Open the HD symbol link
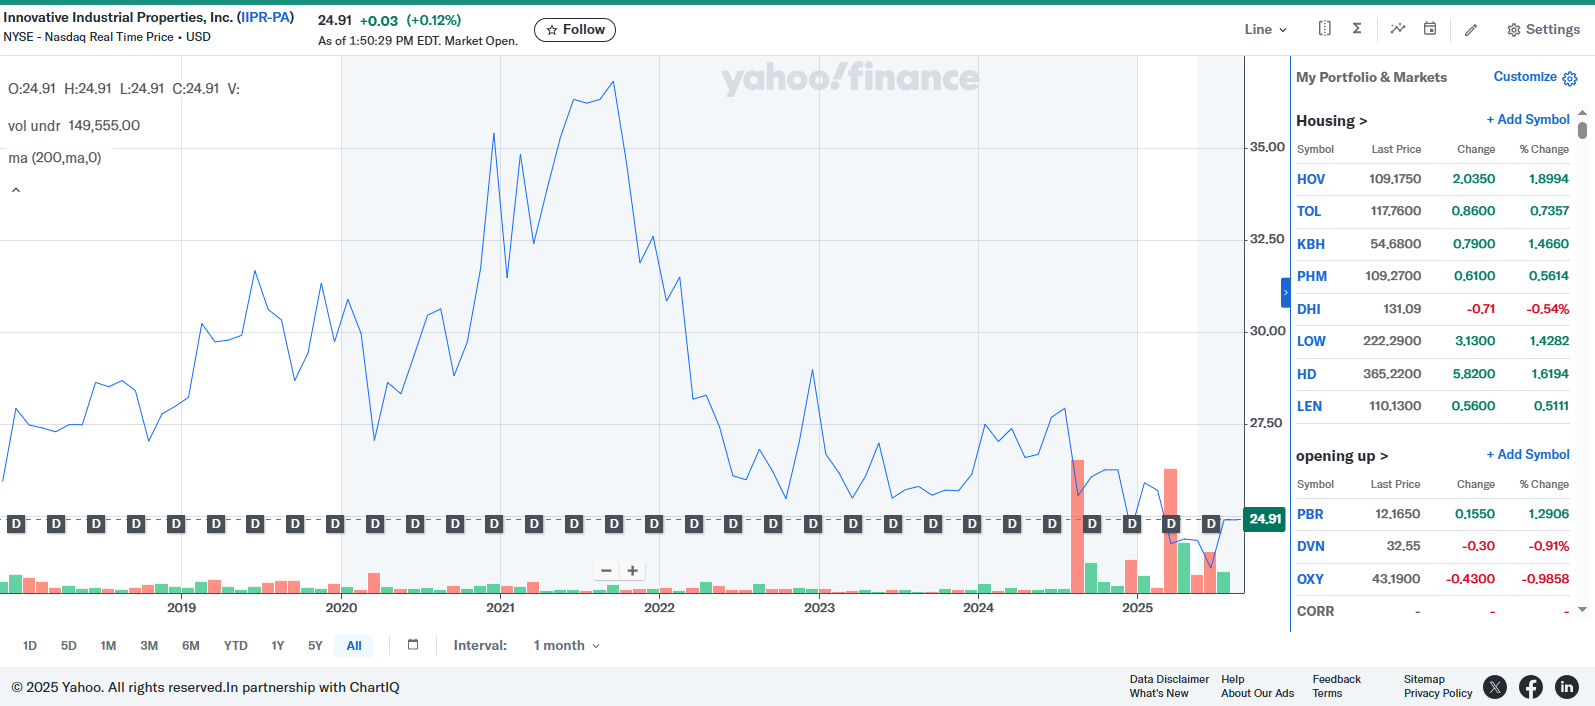The width and height of the screenshot is (1595, 706). pyautogui.click(x=1307, y=374)
